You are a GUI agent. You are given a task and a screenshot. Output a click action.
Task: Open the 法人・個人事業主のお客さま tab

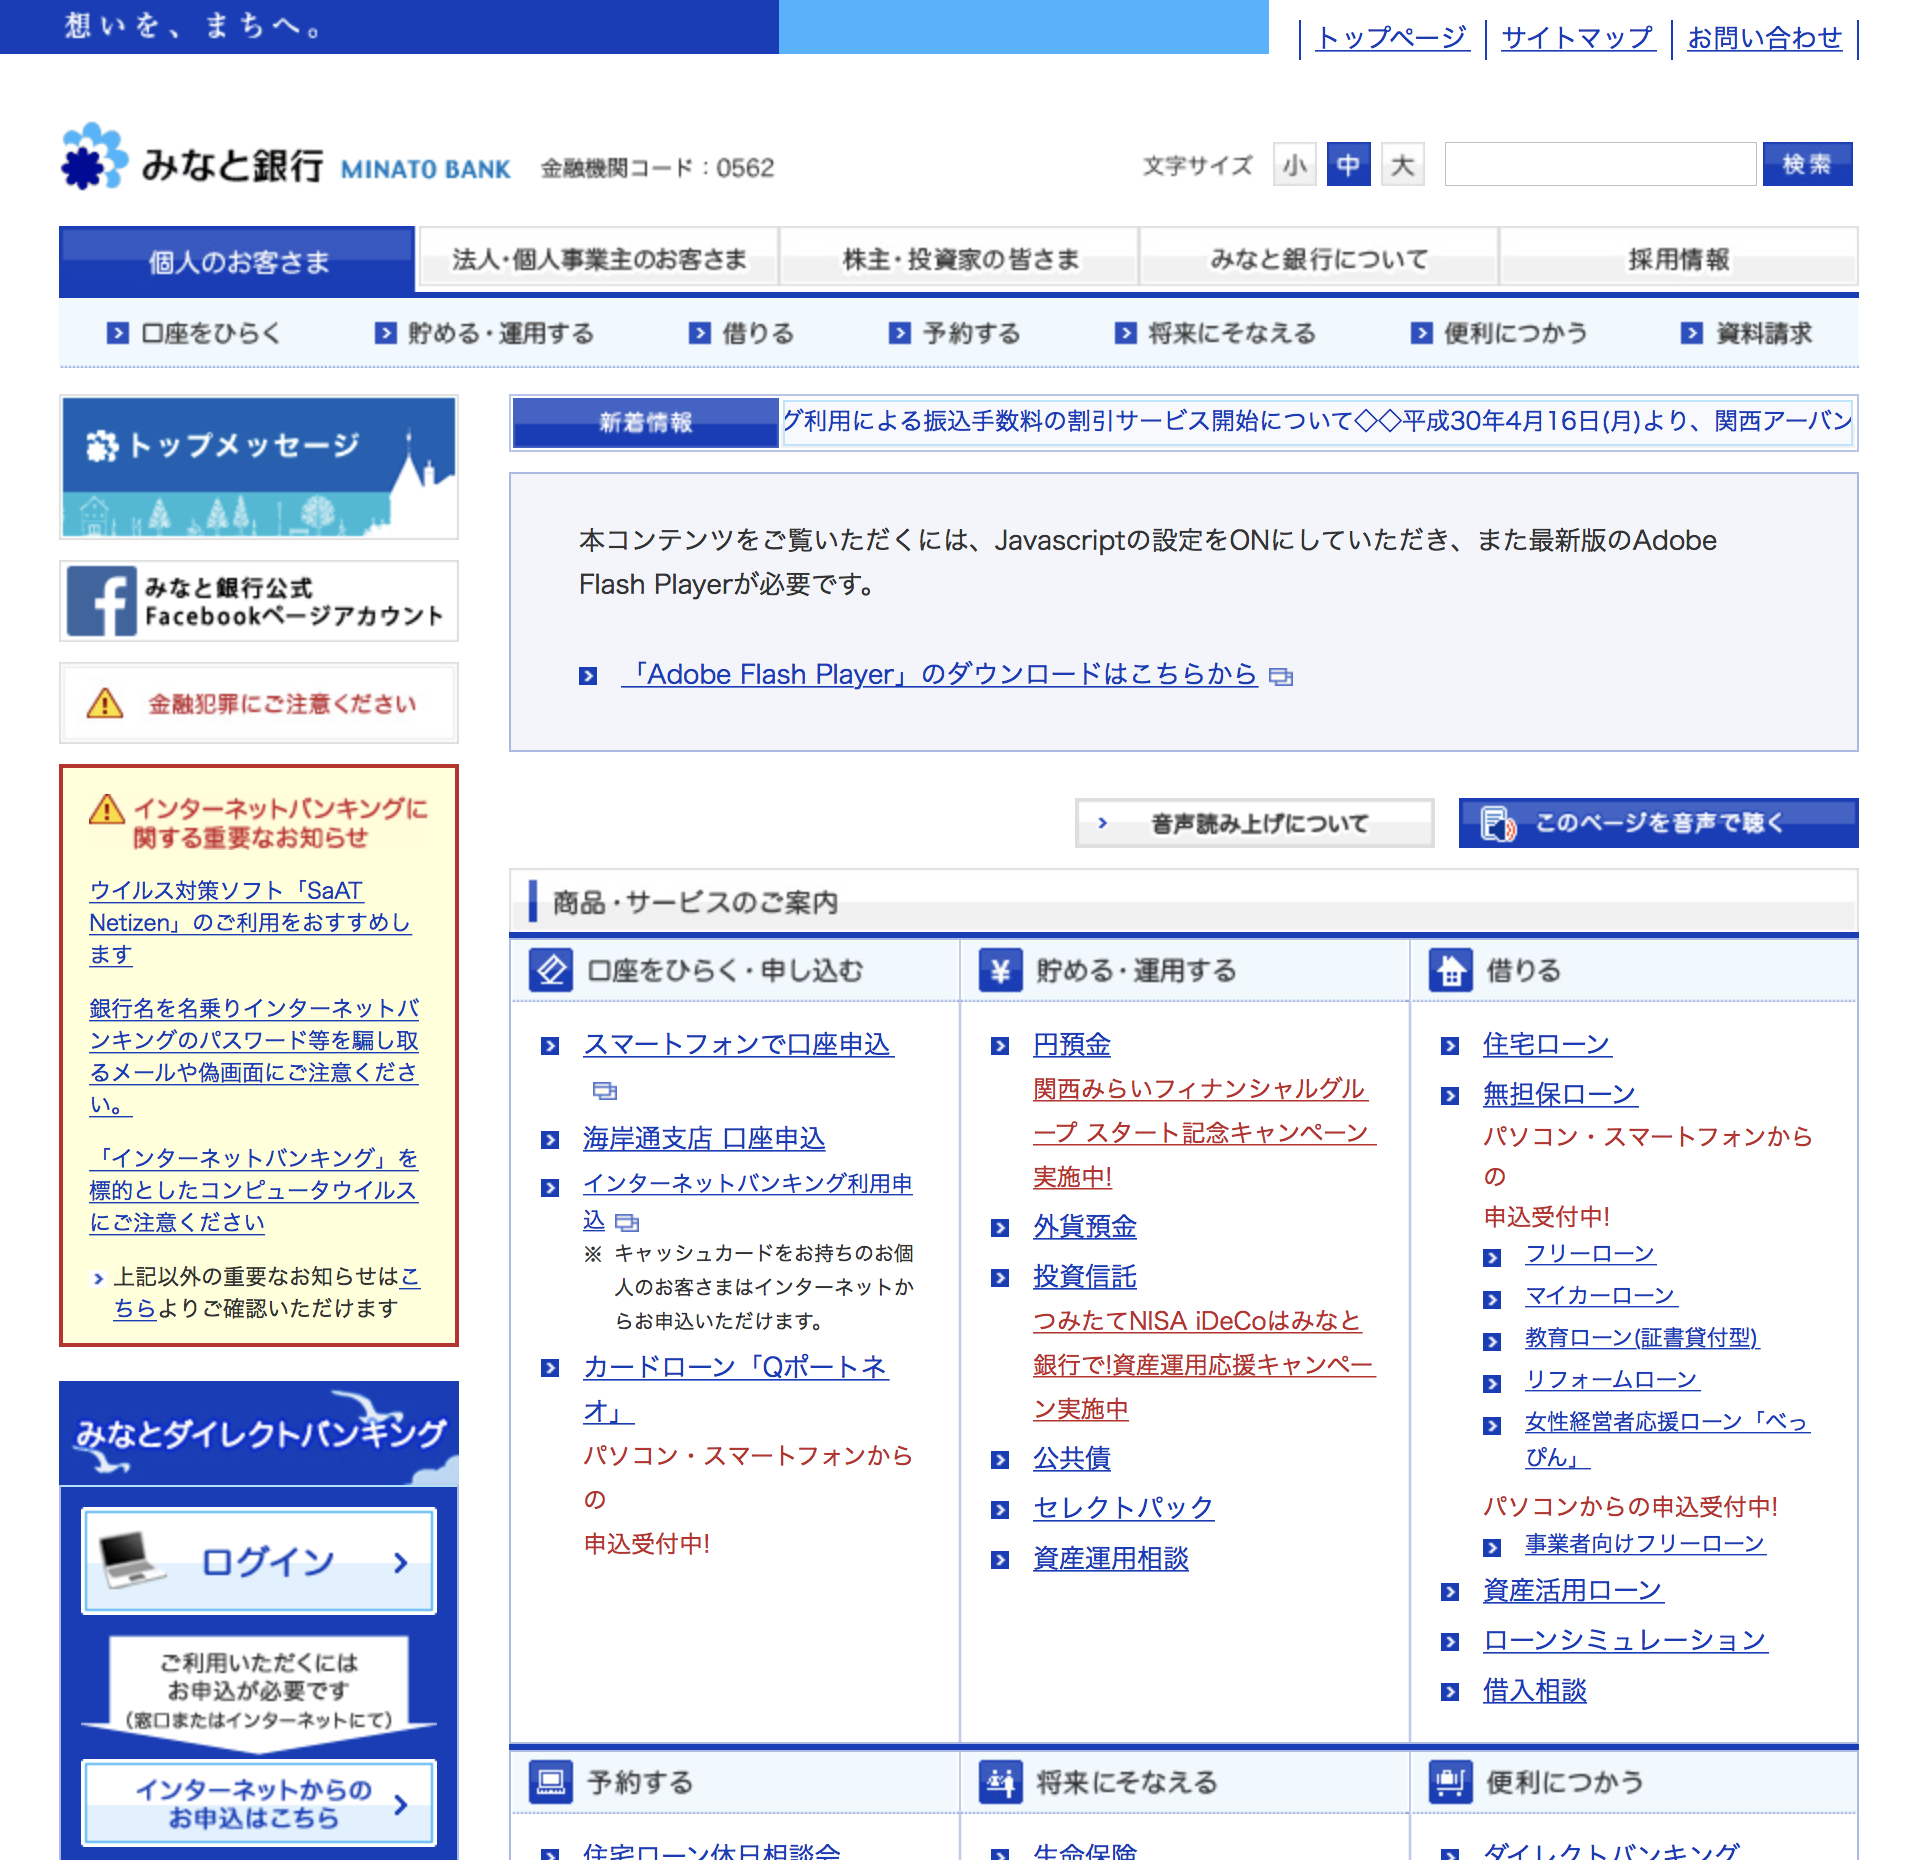coord(599,259)
